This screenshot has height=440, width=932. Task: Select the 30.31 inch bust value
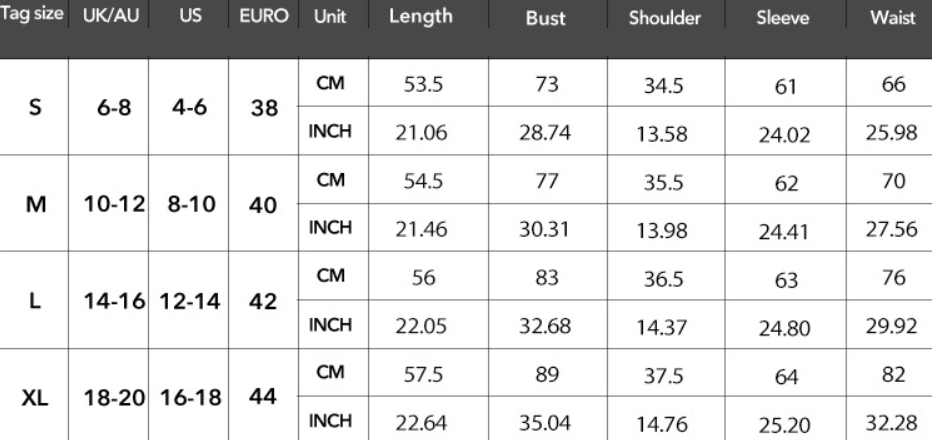(546, 230)
